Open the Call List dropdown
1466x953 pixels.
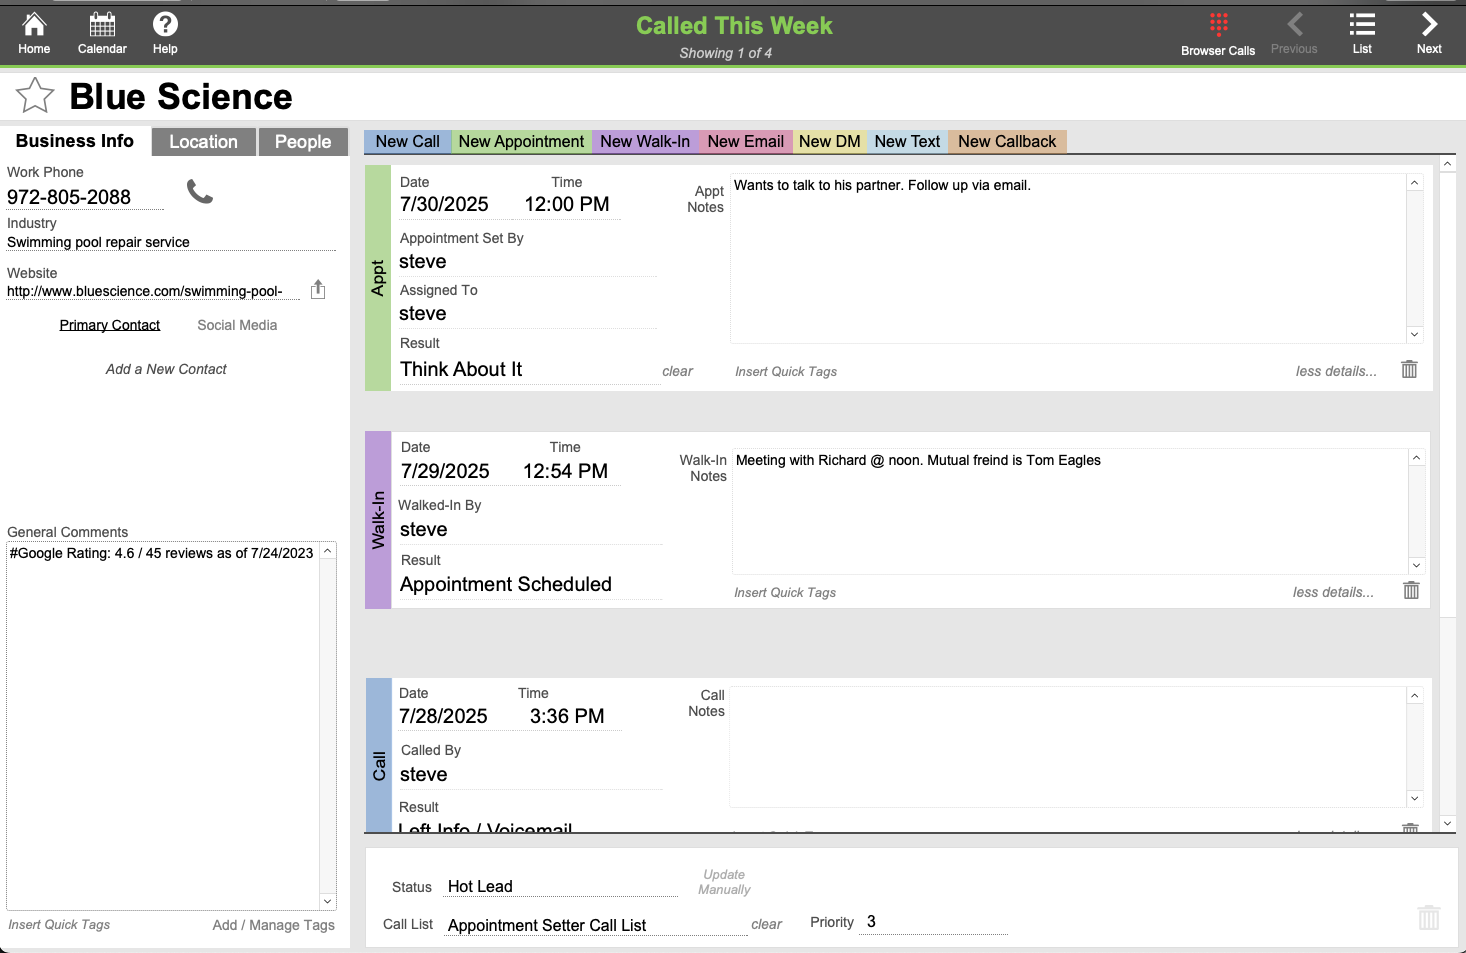[x=596, y=926]
